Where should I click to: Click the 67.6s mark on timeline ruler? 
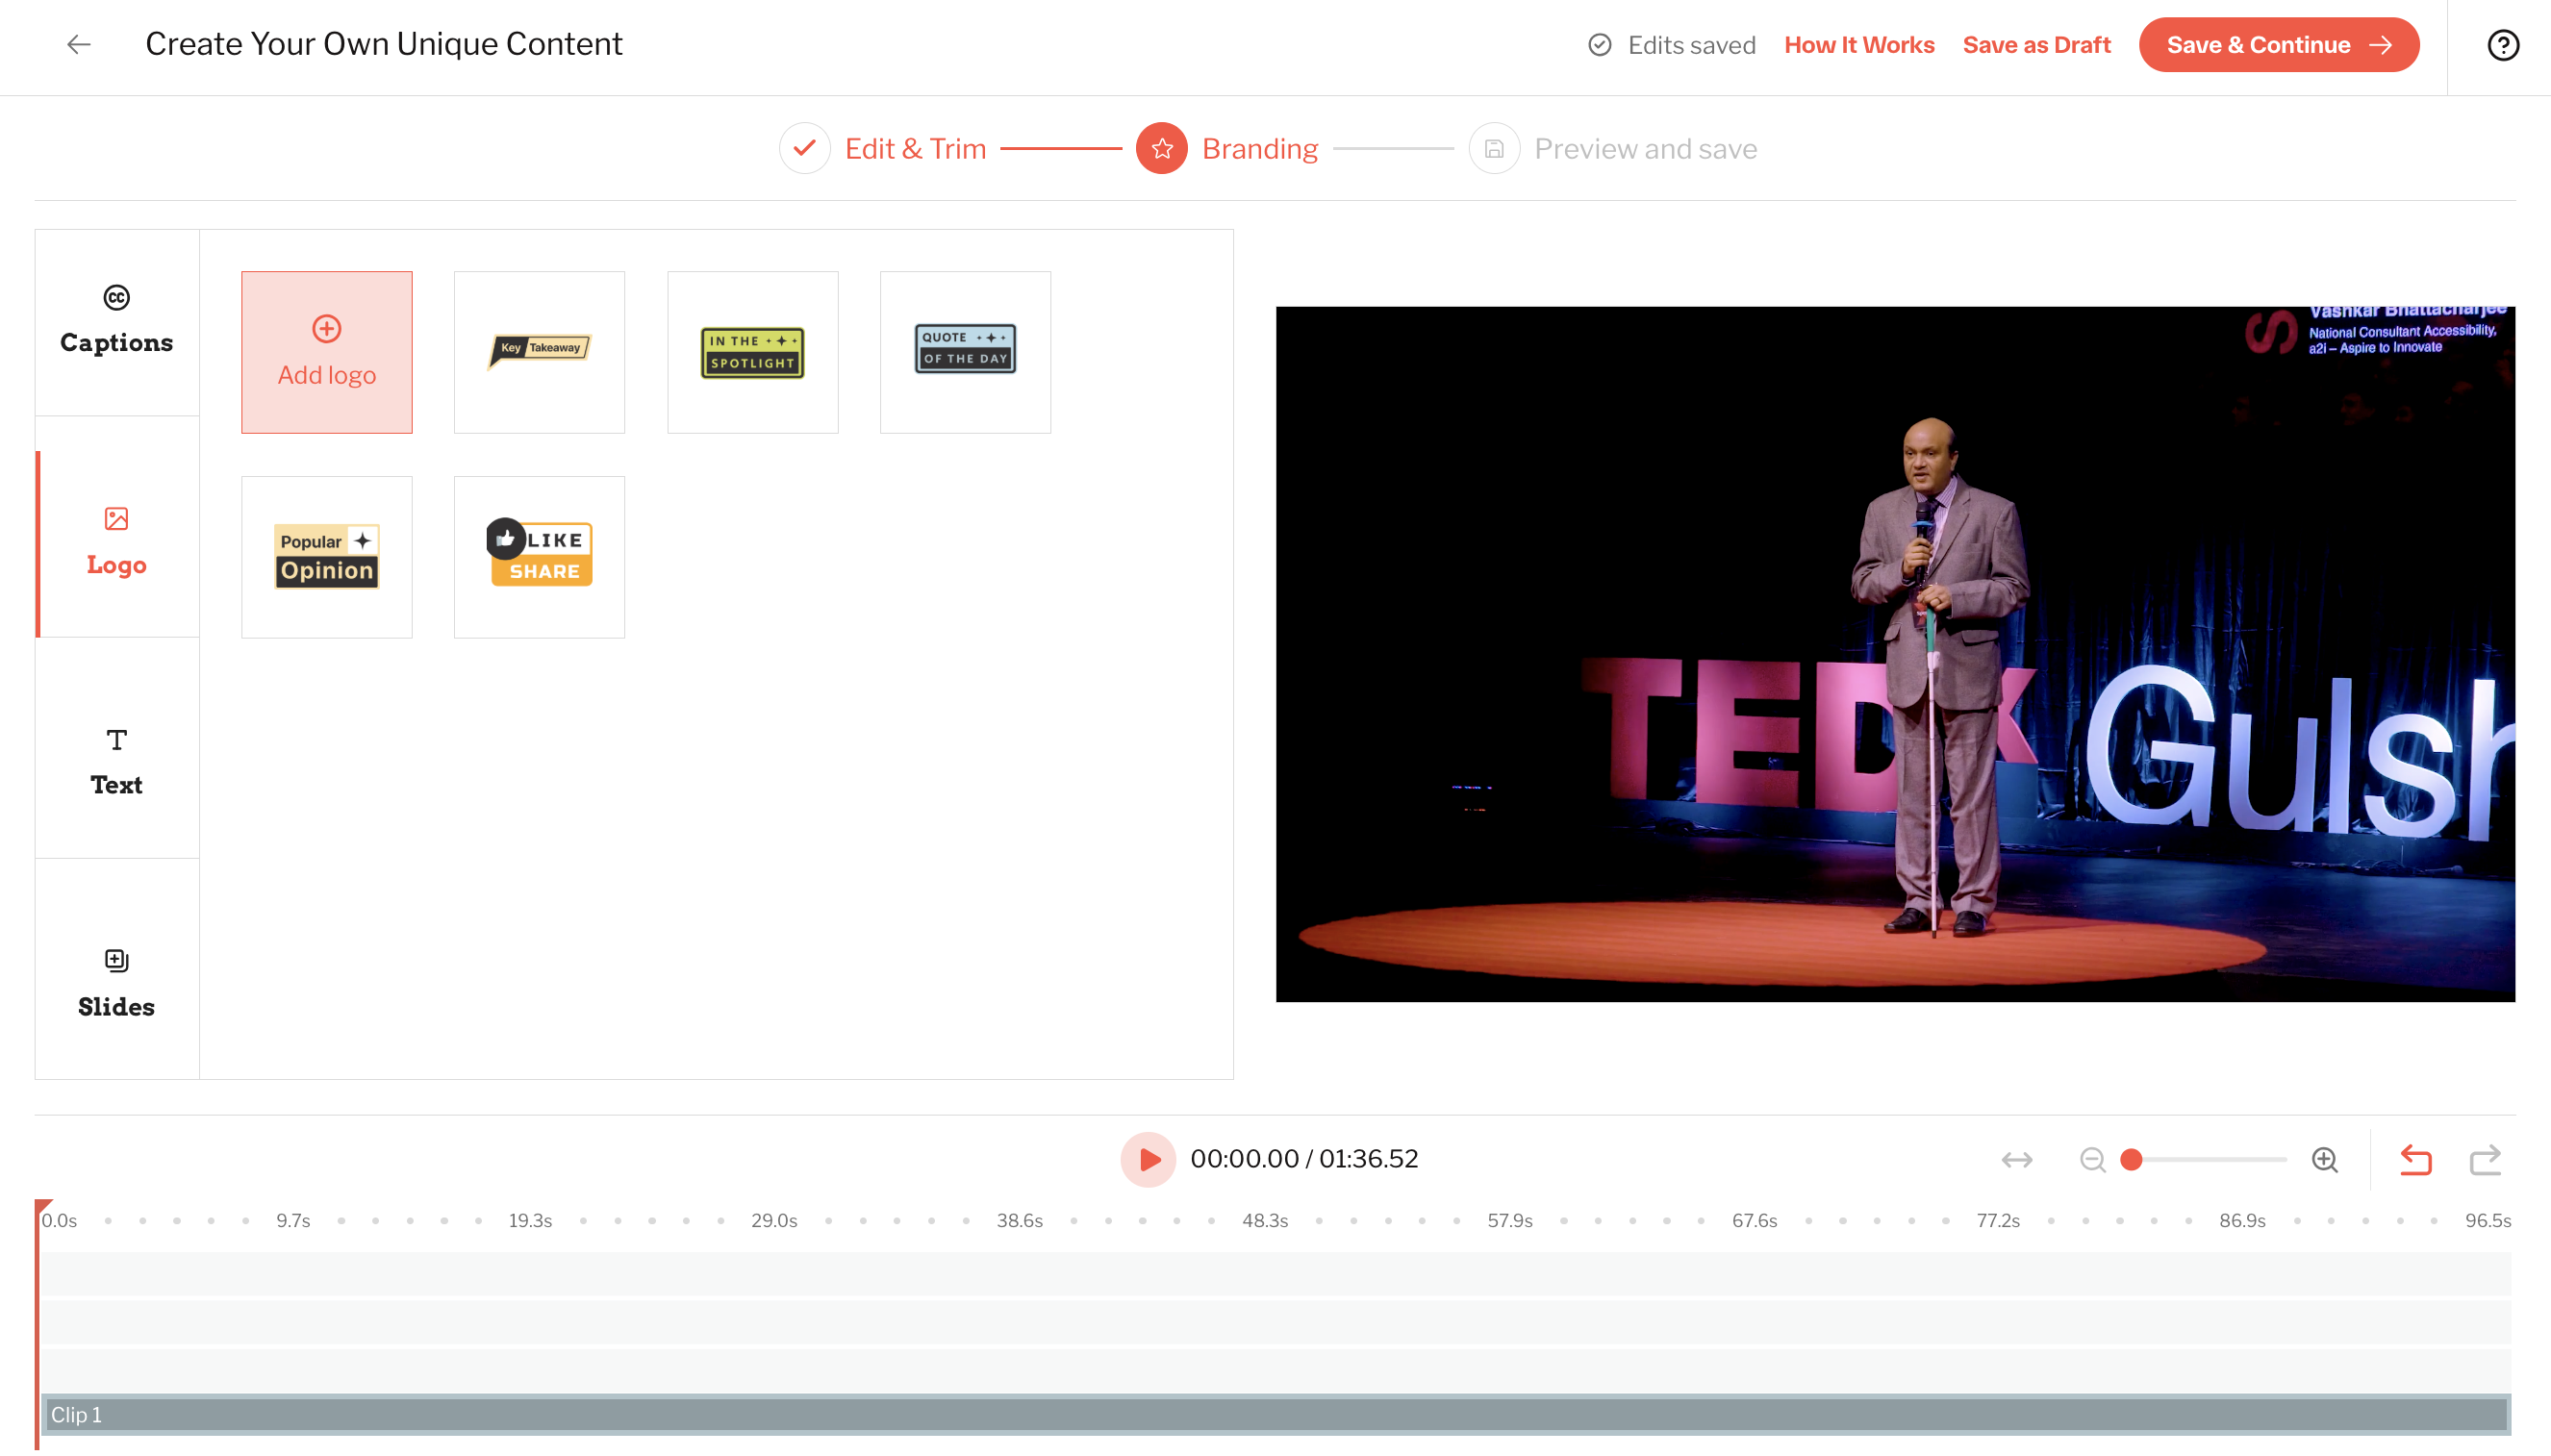[1755, 1221]
